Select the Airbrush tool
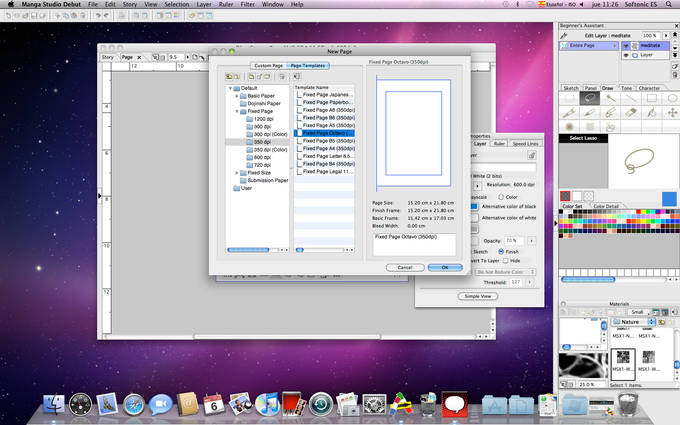This screenshot has width=680, height=425. tap(569, 127)
